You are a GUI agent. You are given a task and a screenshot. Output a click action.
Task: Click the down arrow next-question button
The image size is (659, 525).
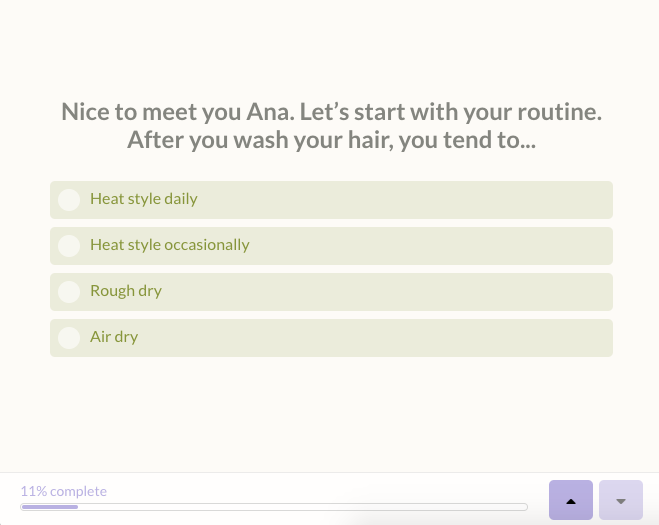[620, 500]
